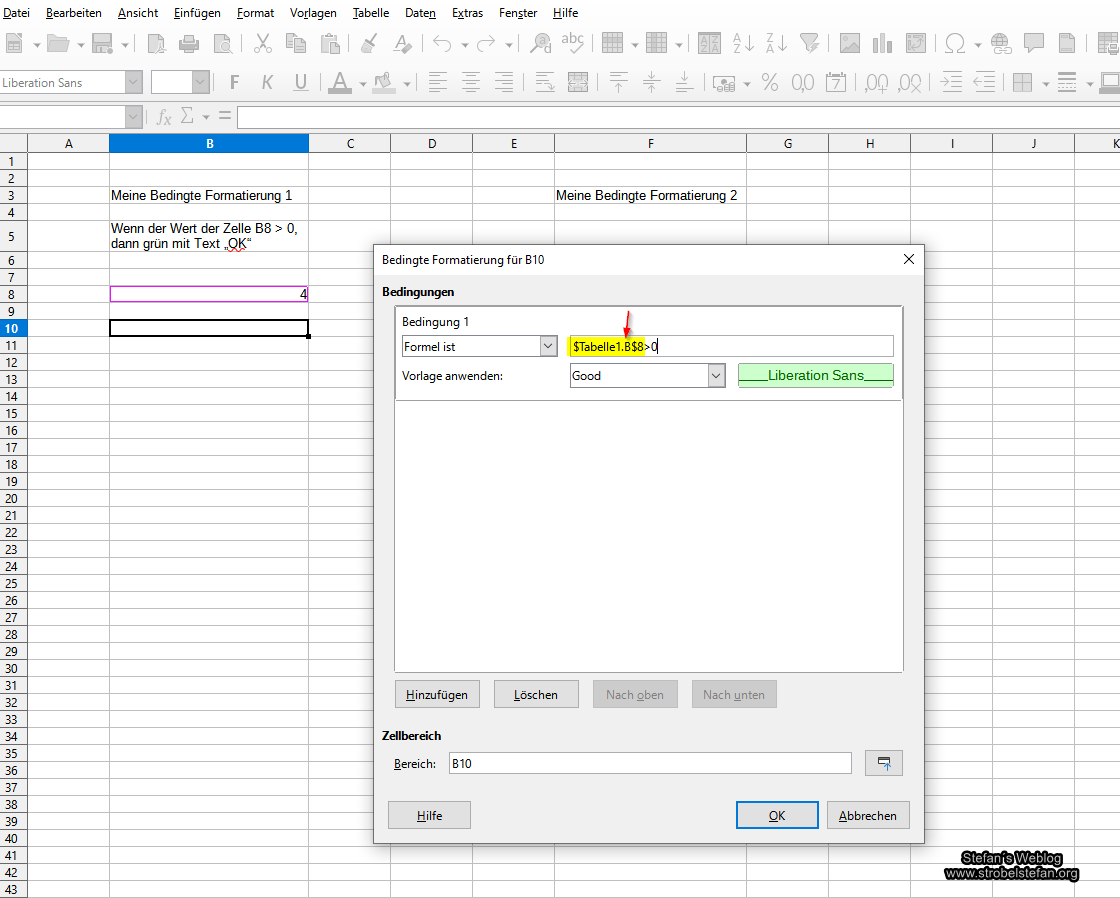Toggle bold formatting
The width and height of the screenshot is (1120, 898).
pyautogui.click(x=233, y=82)
